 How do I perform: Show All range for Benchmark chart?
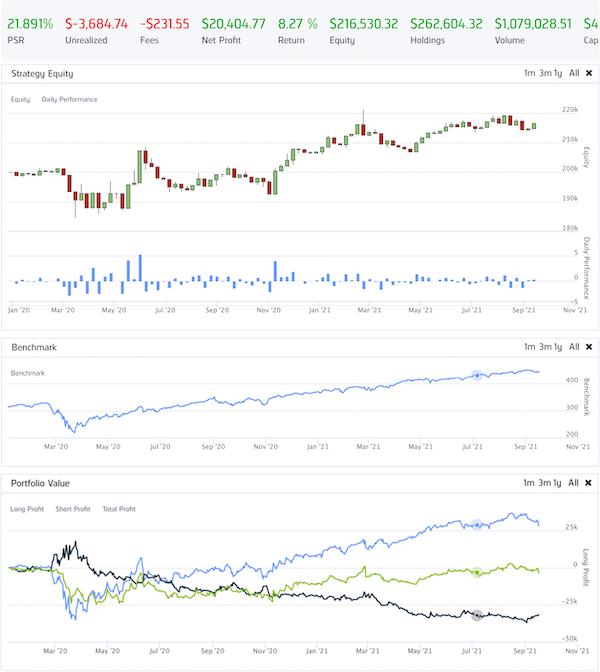click(574, 347)
